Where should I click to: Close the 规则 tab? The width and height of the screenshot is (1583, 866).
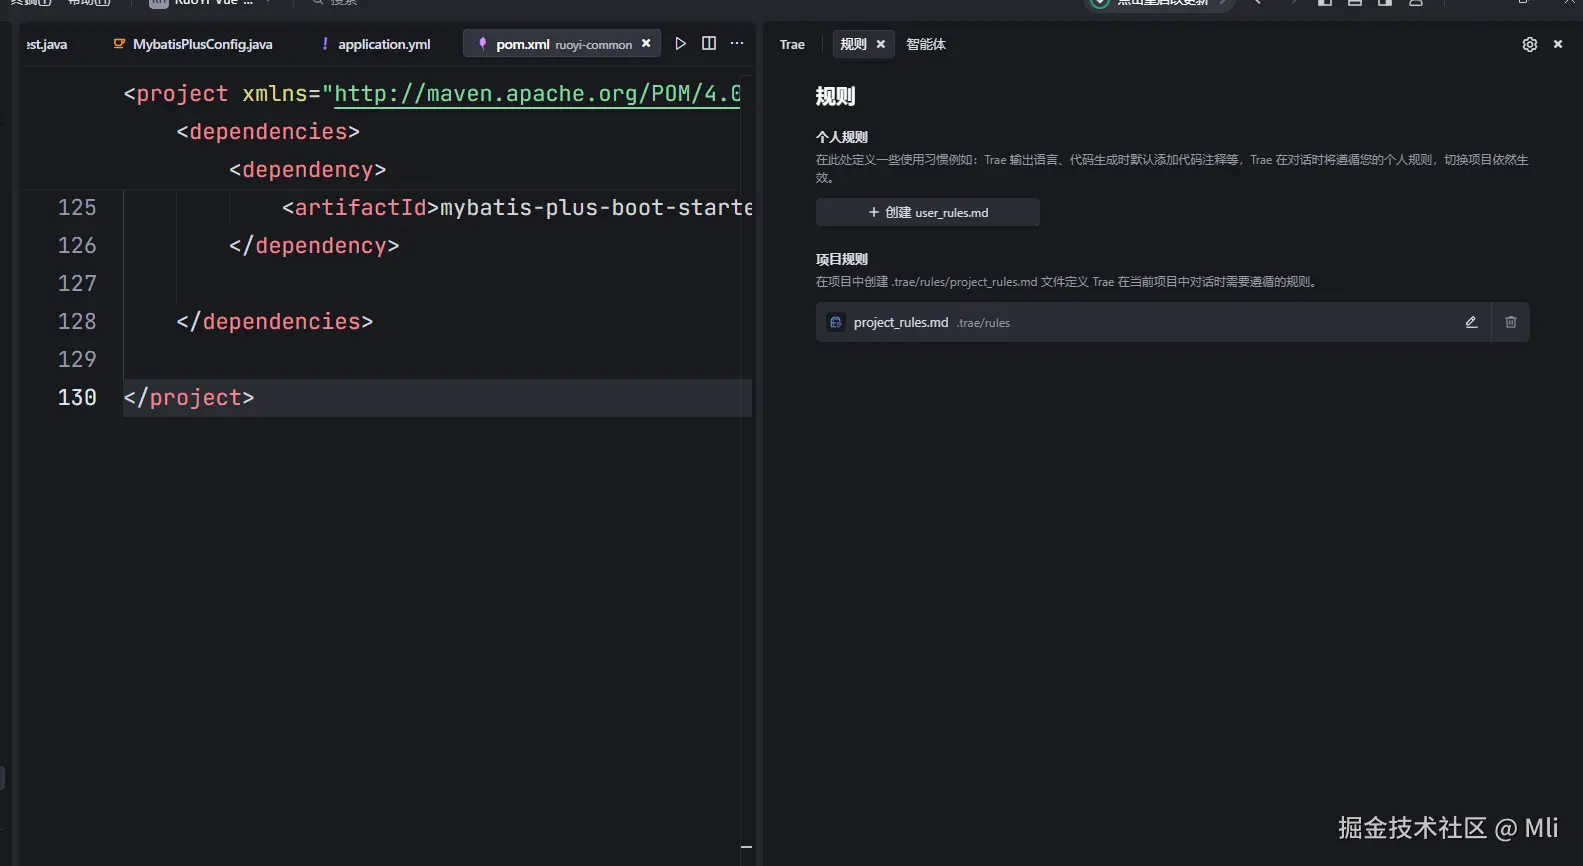[x=881, y=44]
